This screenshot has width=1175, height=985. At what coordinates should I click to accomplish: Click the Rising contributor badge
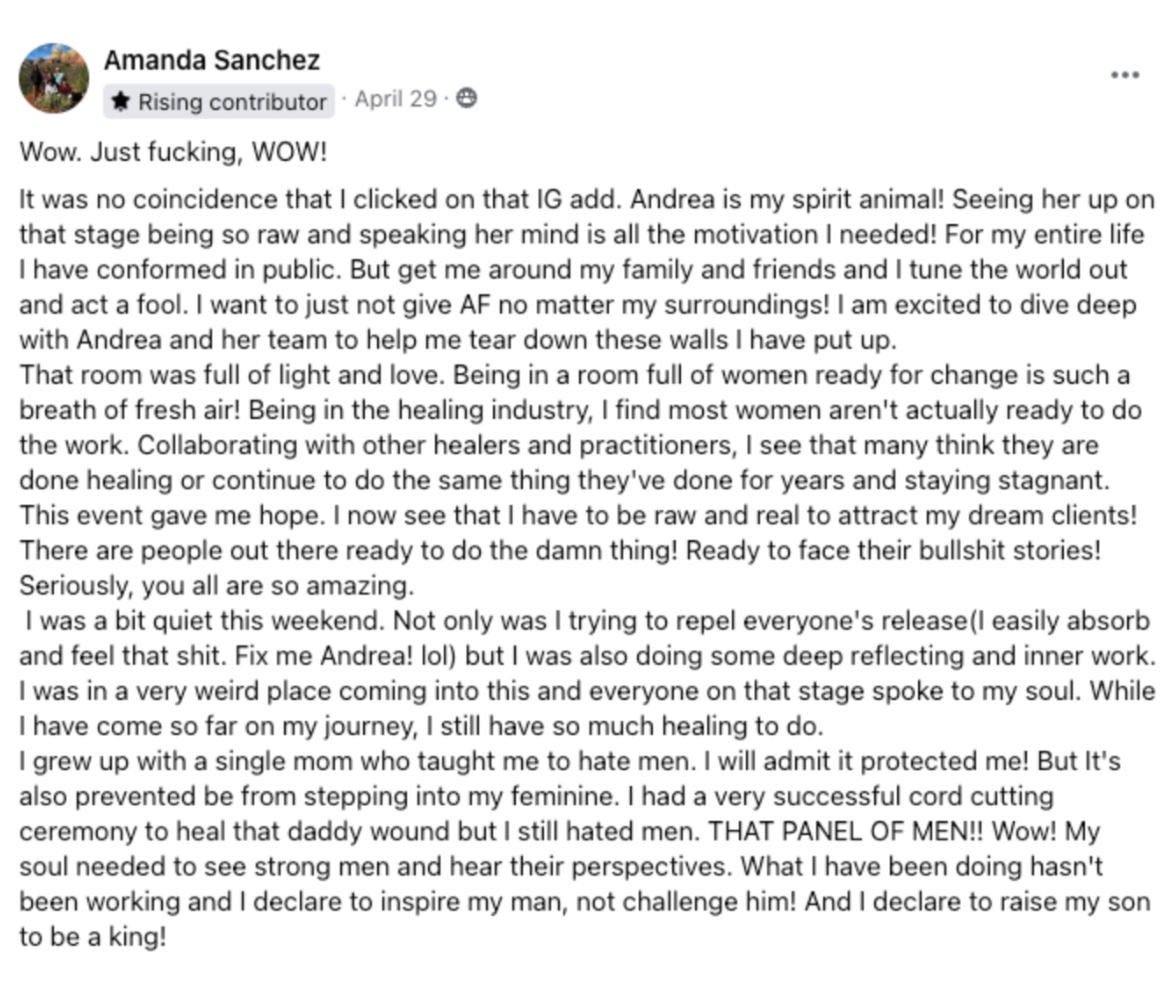(x=219, y=101)
